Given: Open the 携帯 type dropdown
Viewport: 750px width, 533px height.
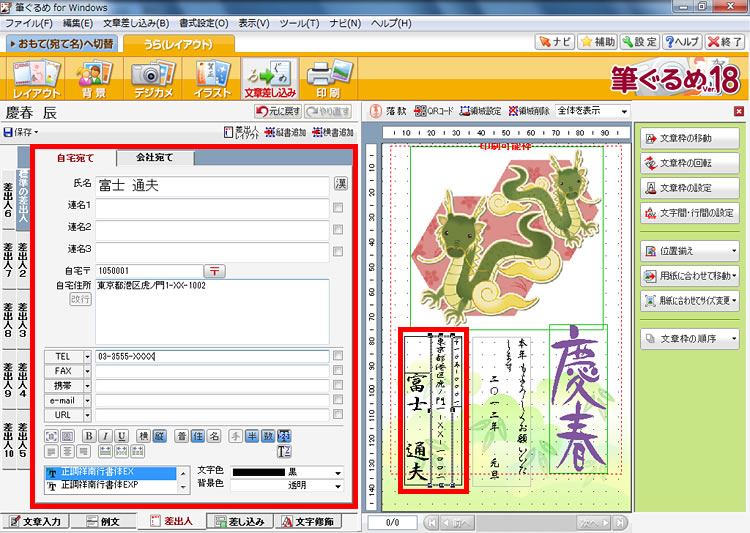Looking at the screenshot, I should click(x=87, y=386).
